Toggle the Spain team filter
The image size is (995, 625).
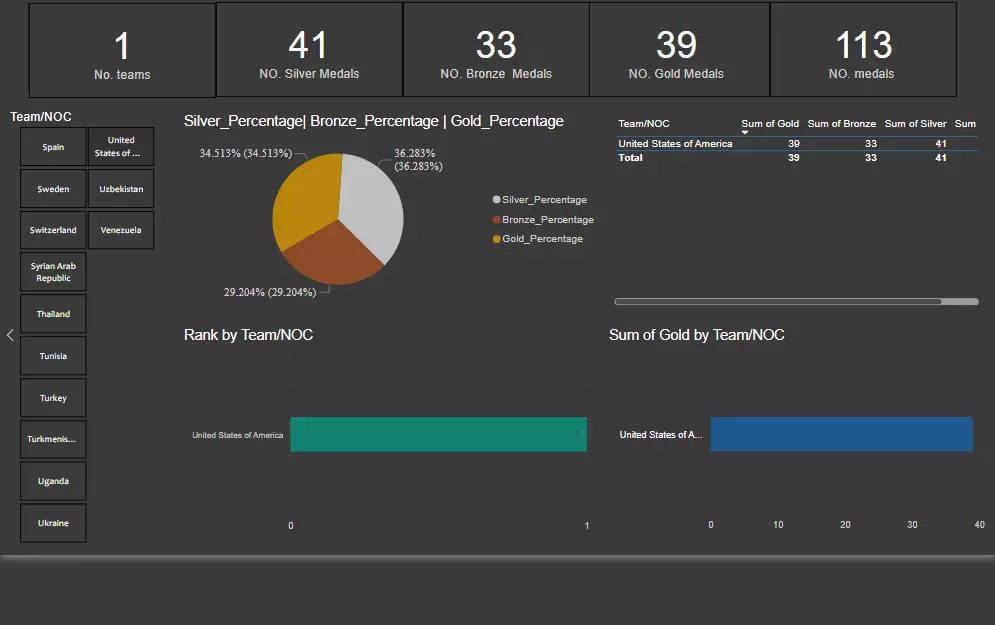click(52, 146)
